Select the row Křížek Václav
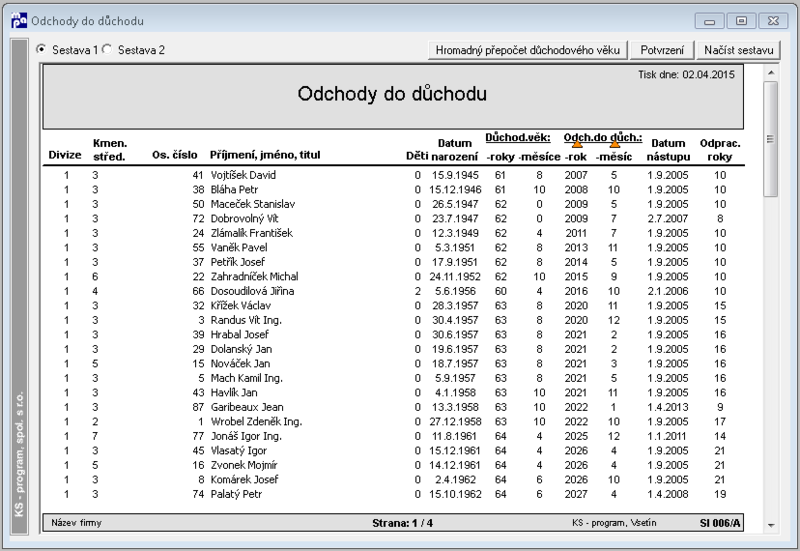Image resolution: width=800 pixels, height=551 pixels. click(x=393, y=306)
